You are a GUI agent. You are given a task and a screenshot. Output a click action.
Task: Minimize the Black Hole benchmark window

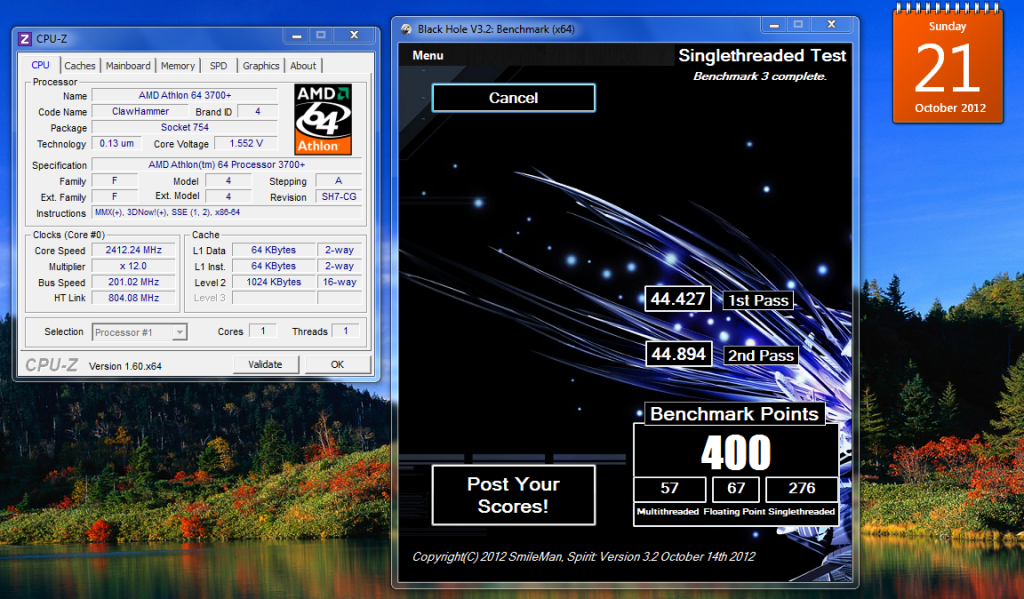click(774, 25)
